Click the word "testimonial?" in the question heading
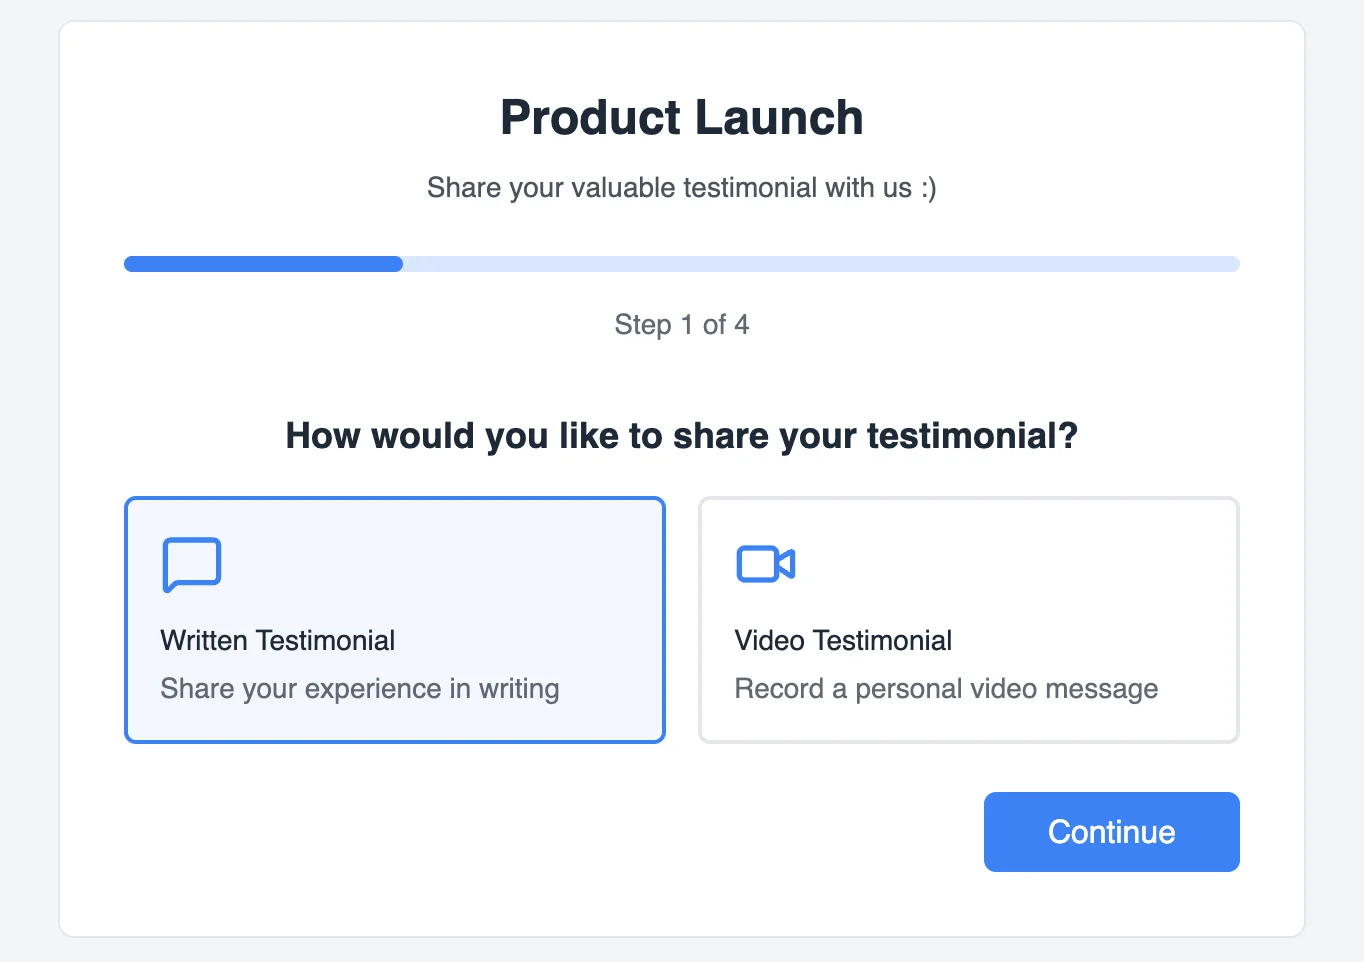 point(972,436)
